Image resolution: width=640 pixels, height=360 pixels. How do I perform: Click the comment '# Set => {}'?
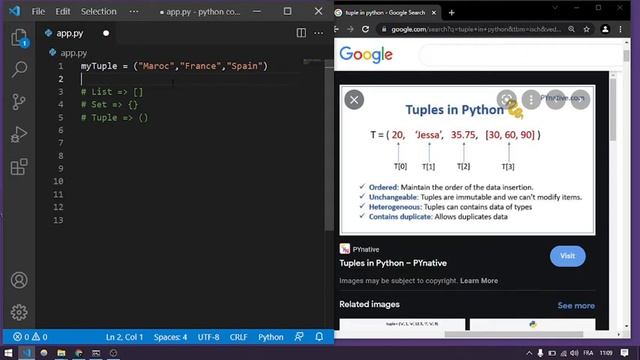coord(109,104)
